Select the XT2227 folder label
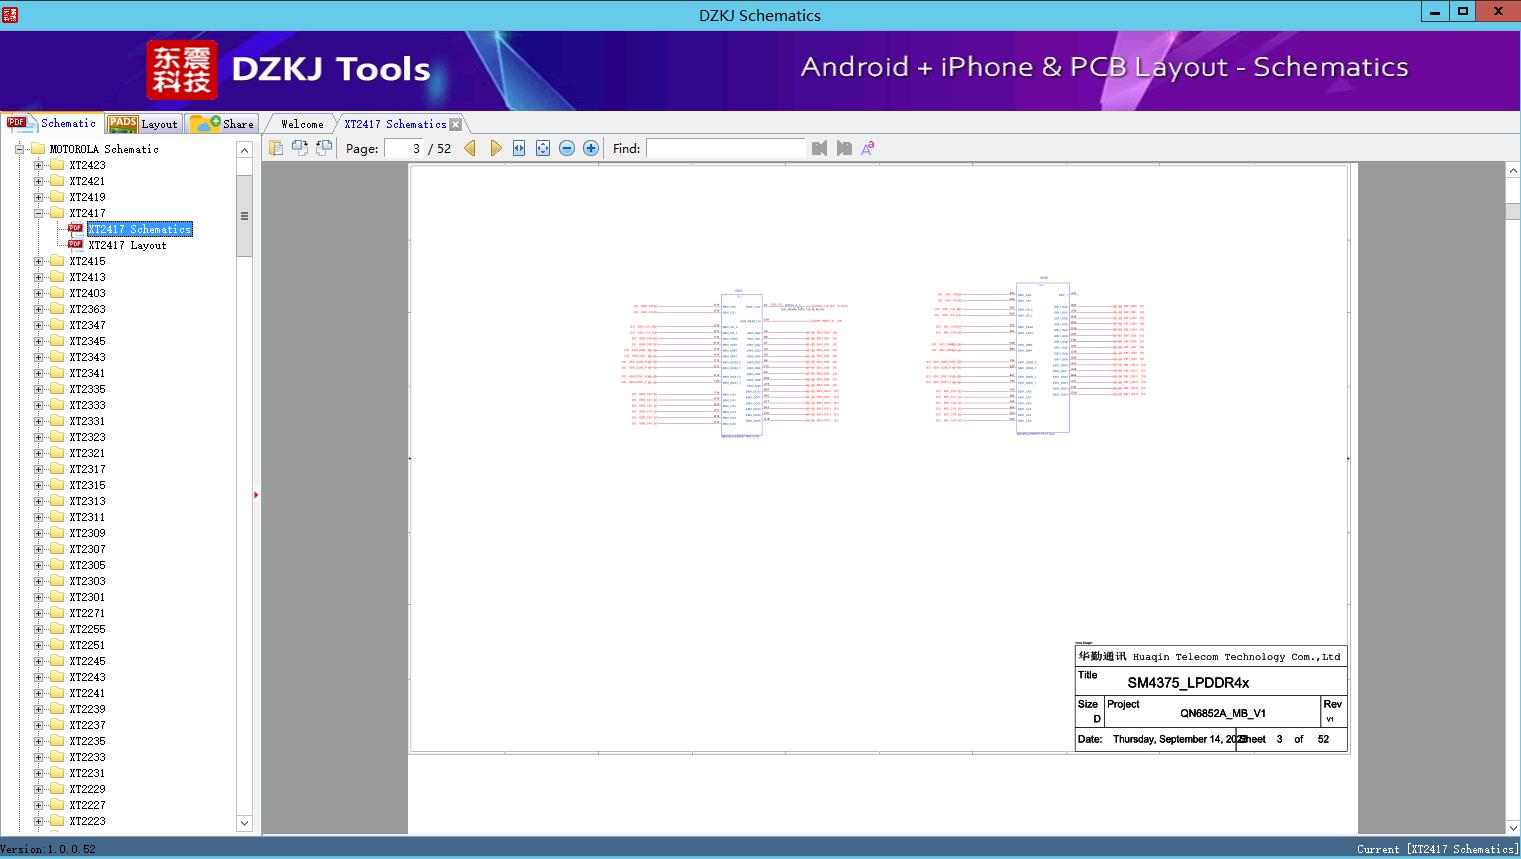The width and height of the screenshot is (1521, 859). click(x=87, y=805)
